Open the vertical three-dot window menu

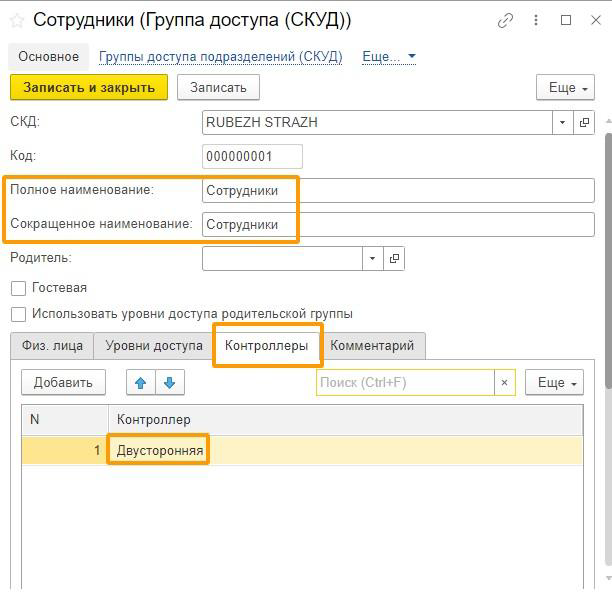pyautogui.click(x=537, y=20)
